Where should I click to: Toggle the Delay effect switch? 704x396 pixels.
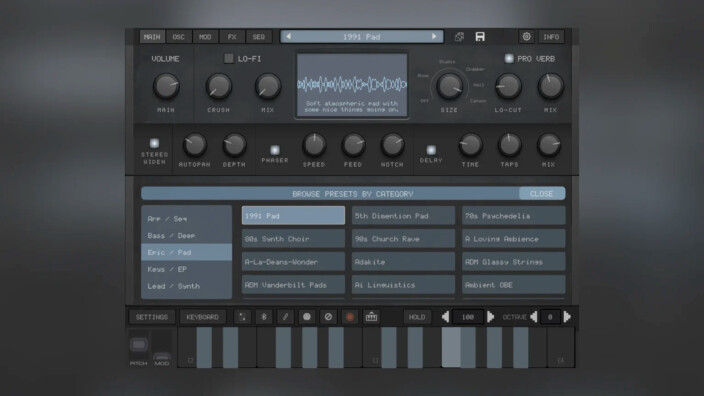click(431, 150)
